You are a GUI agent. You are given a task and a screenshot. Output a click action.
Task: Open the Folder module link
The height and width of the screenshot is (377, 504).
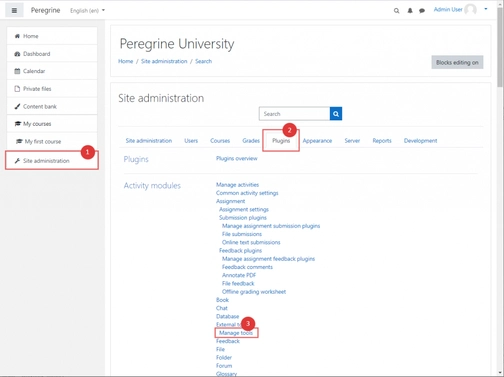click(224, 357)
